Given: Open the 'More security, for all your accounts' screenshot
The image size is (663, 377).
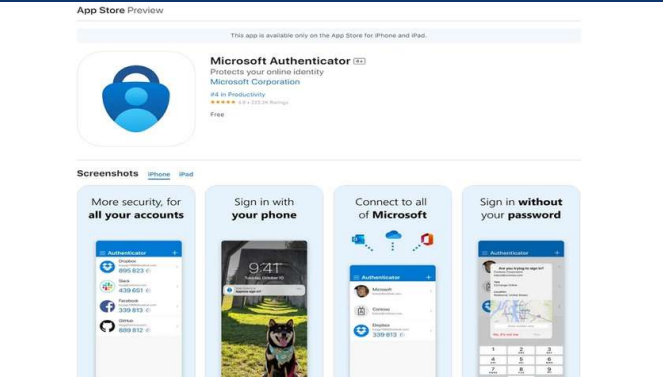Looking at the screenshot, I should coord(136,281).
